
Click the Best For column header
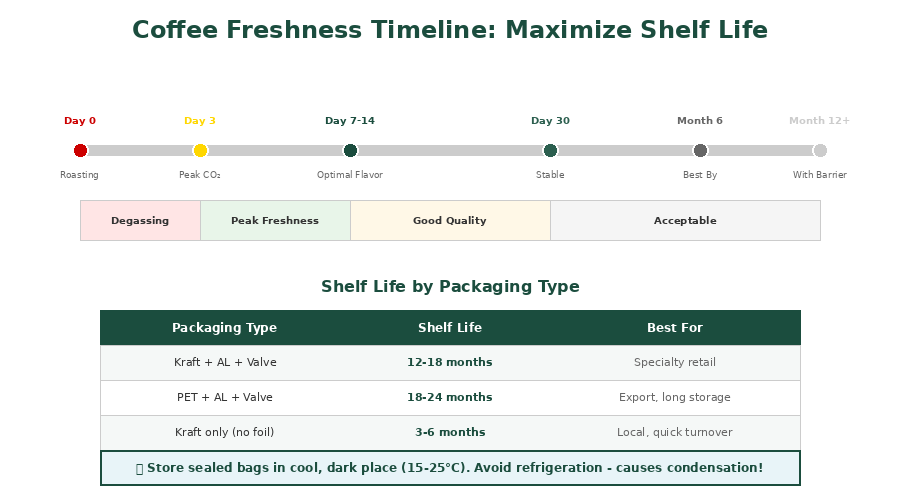point(675,328)
